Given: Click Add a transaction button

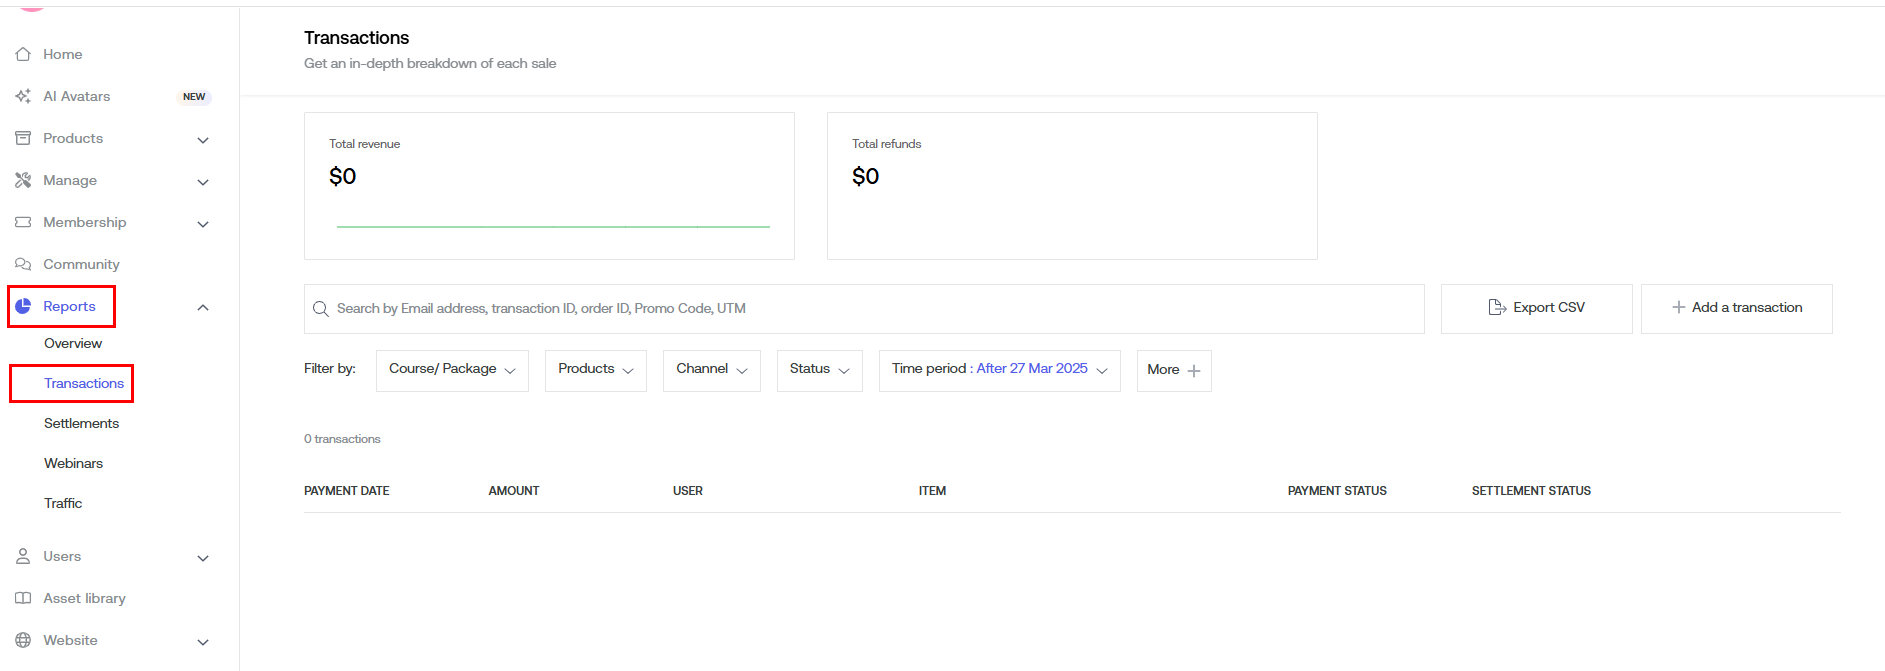Looking at the screenshot, I should [x=1736, y=308].
